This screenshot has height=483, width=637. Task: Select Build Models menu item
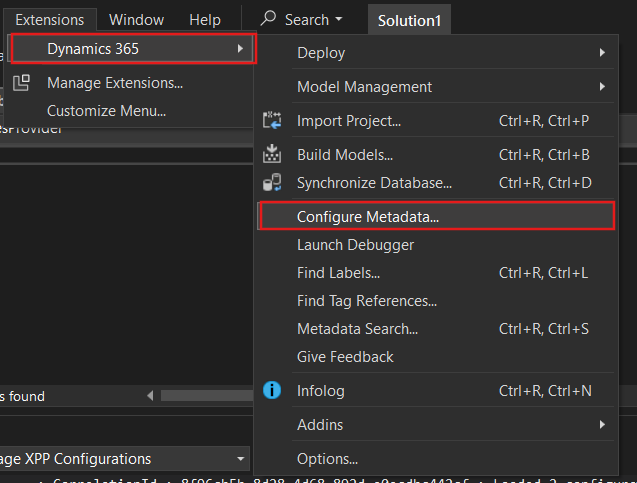pos(436,154)
